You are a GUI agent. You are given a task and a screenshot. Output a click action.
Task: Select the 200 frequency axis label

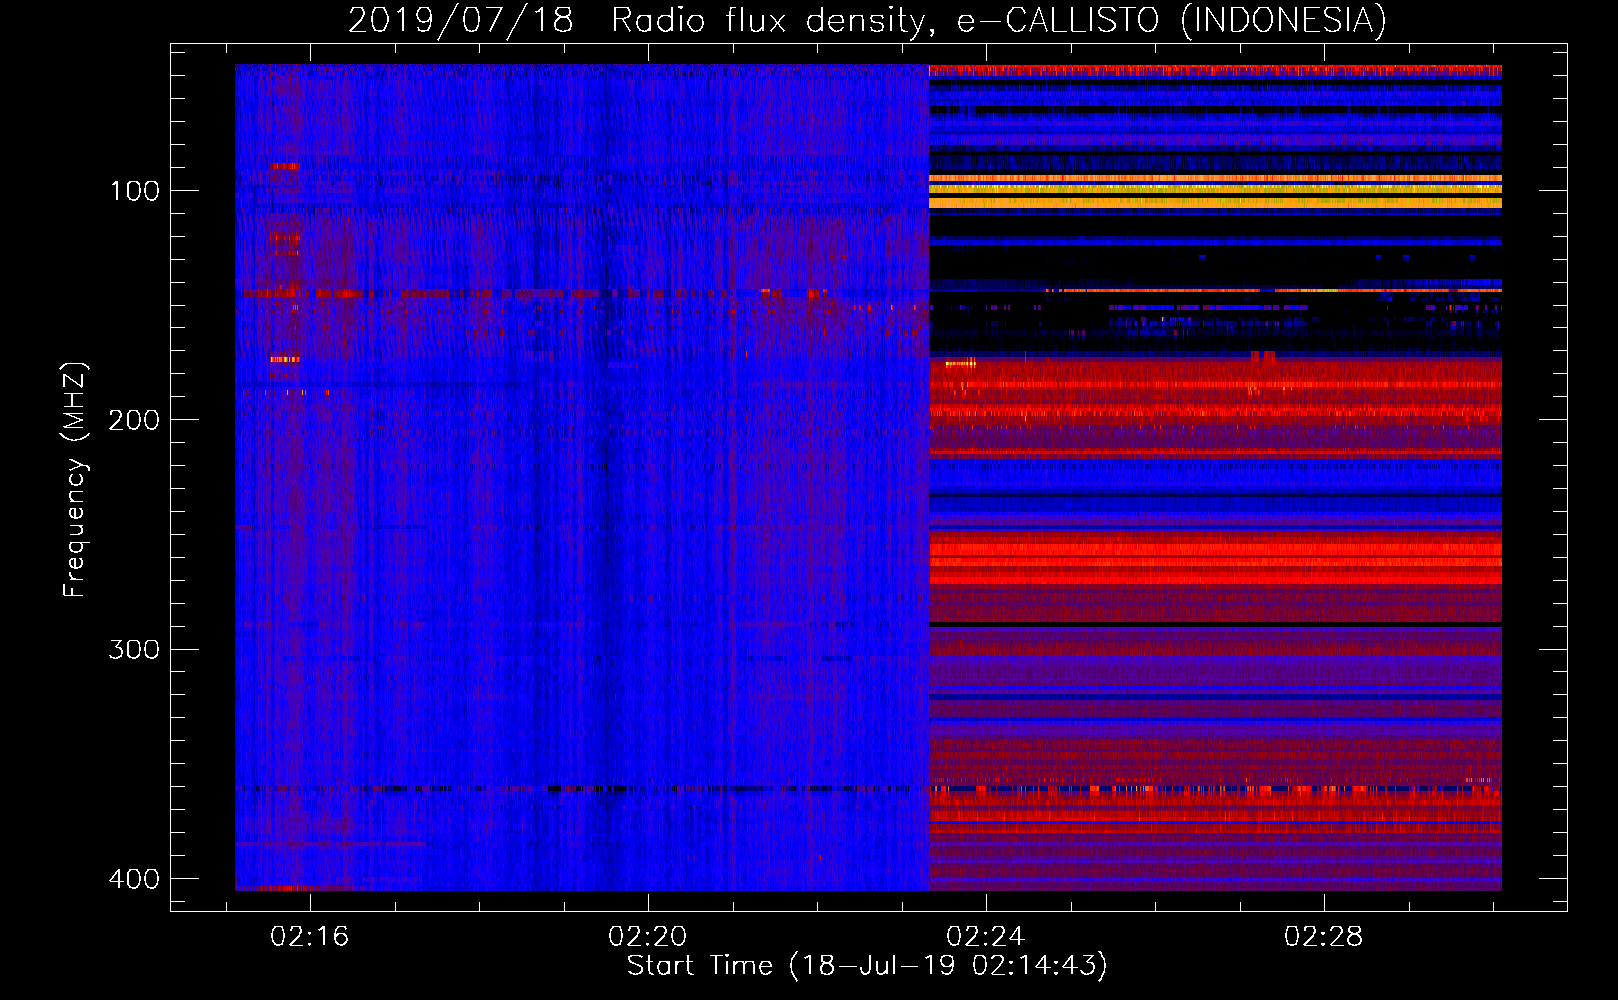click(x=134, y=420)
